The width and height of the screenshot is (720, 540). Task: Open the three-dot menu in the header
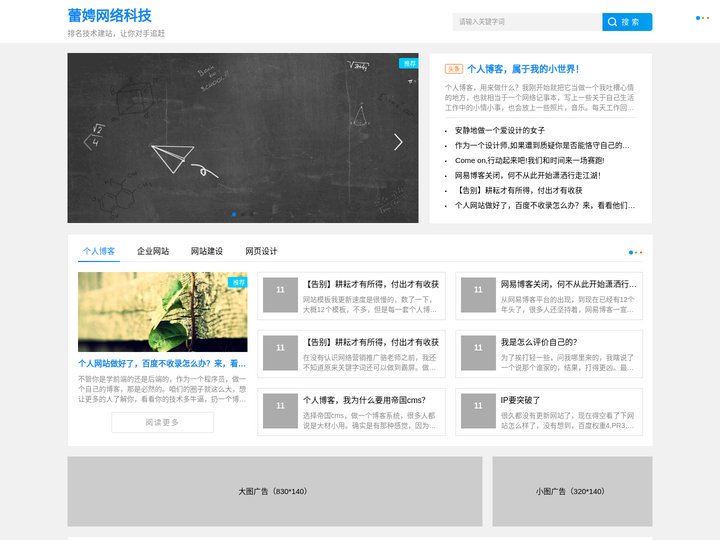[702, 18]
